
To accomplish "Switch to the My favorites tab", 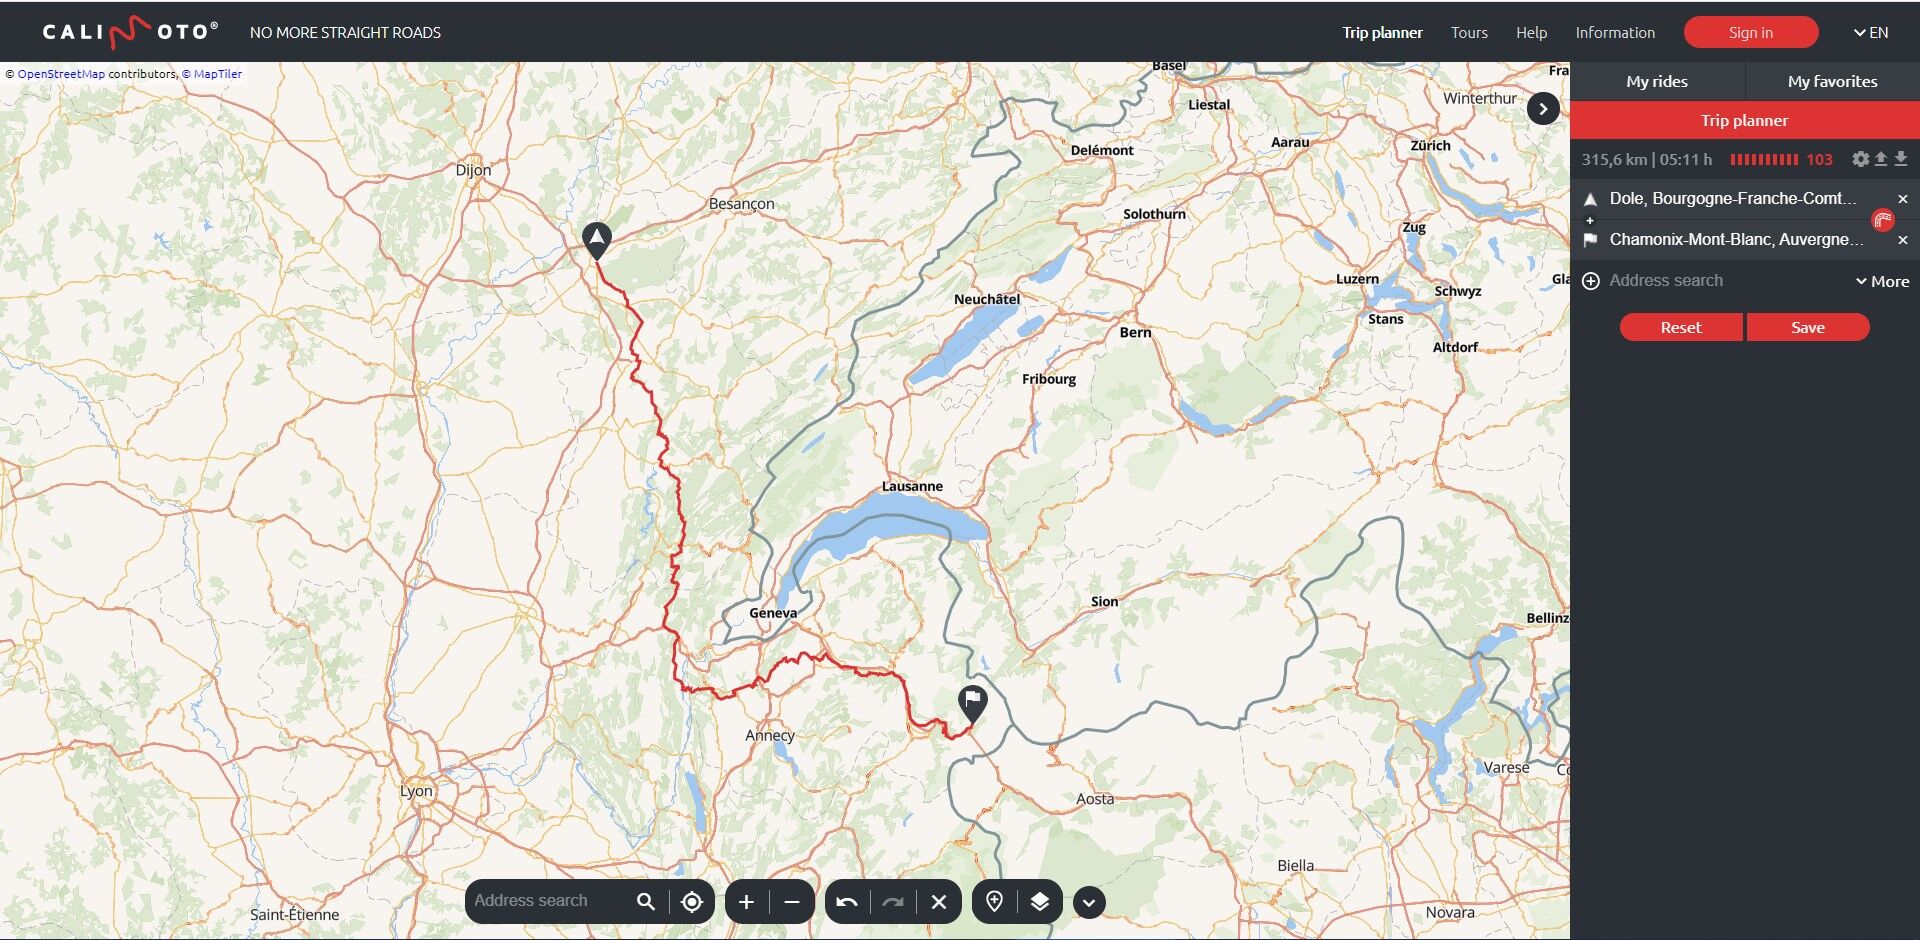I will pos(1833,81).
